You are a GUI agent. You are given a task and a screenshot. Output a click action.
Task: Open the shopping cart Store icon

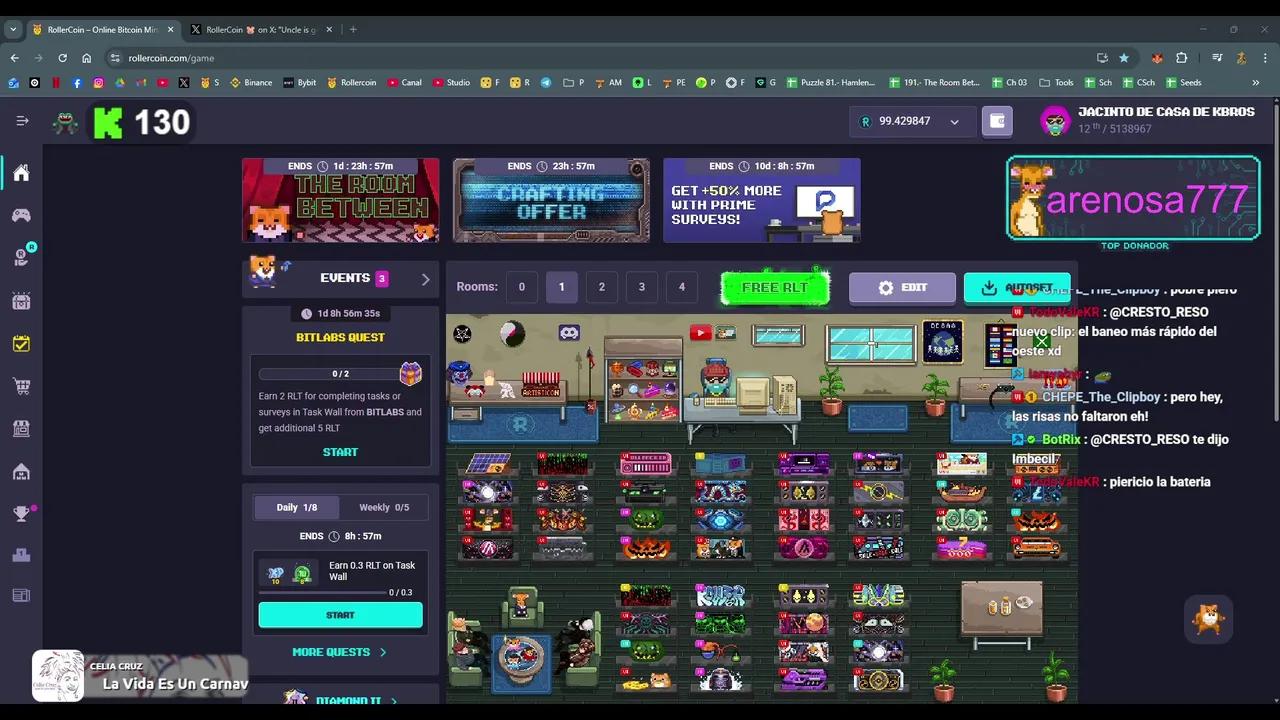tap(21, 386)
